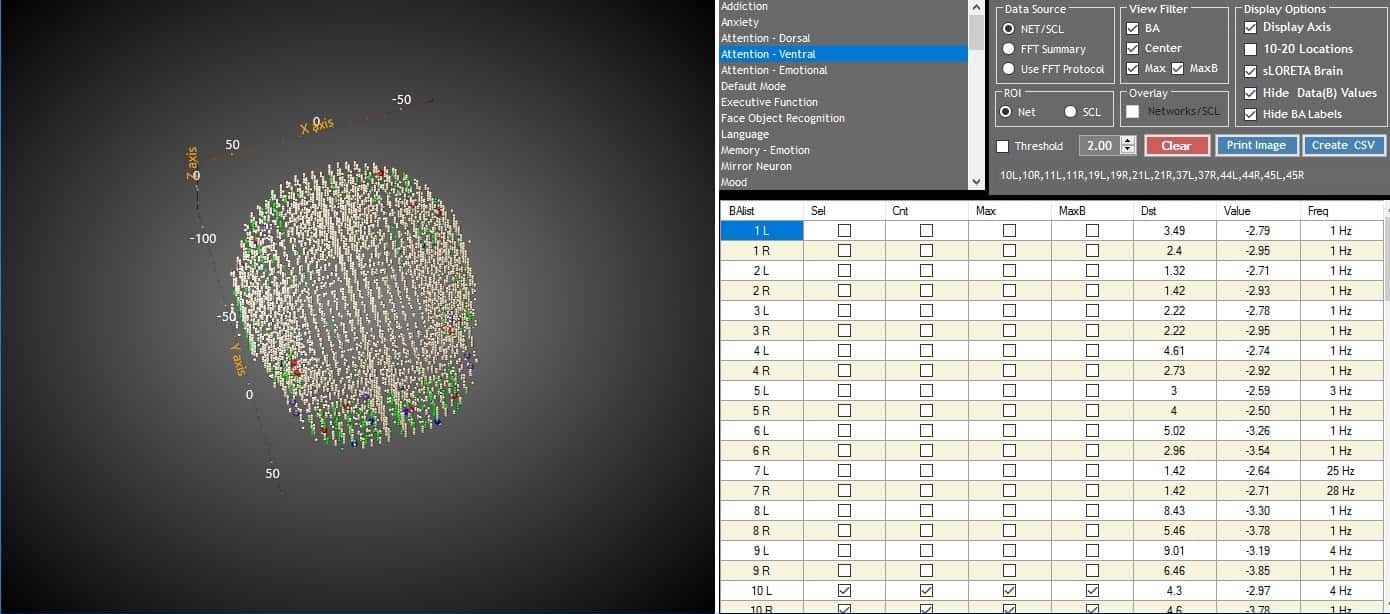Increase threshold value with up arrow
The width and height of the screenshot is (1390, 614).
coord(1129,141)
